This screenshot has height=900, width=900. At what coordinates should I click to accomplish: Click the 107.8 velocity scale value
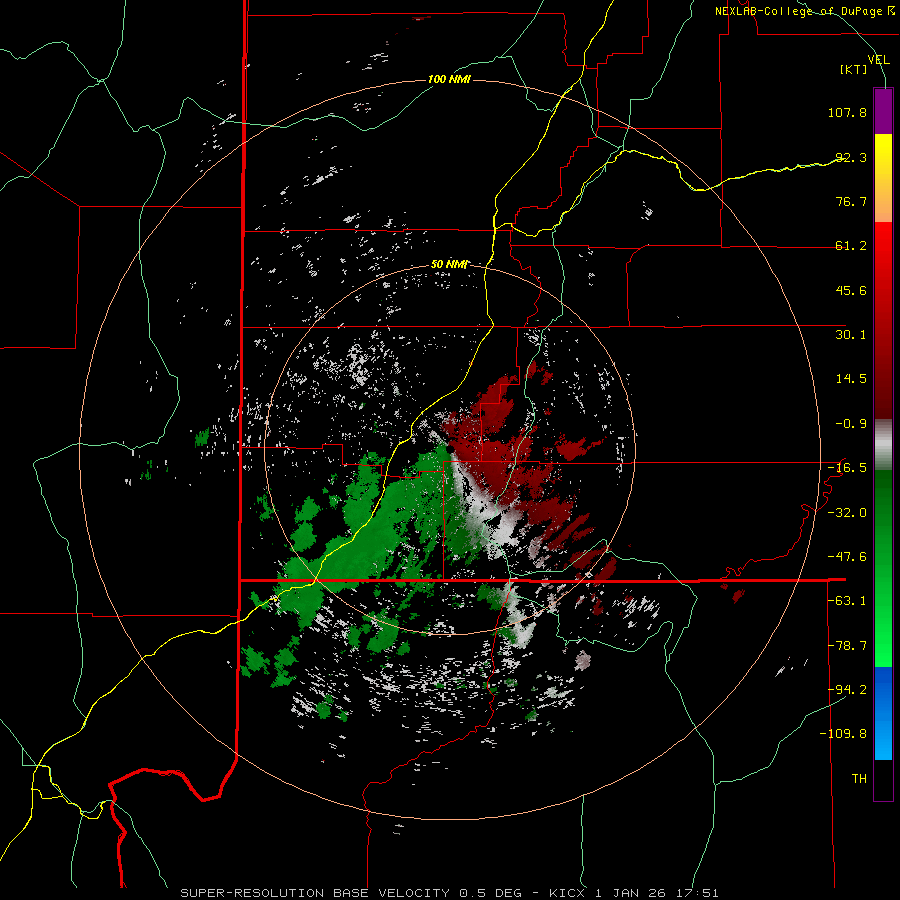(x=847, y=112)
